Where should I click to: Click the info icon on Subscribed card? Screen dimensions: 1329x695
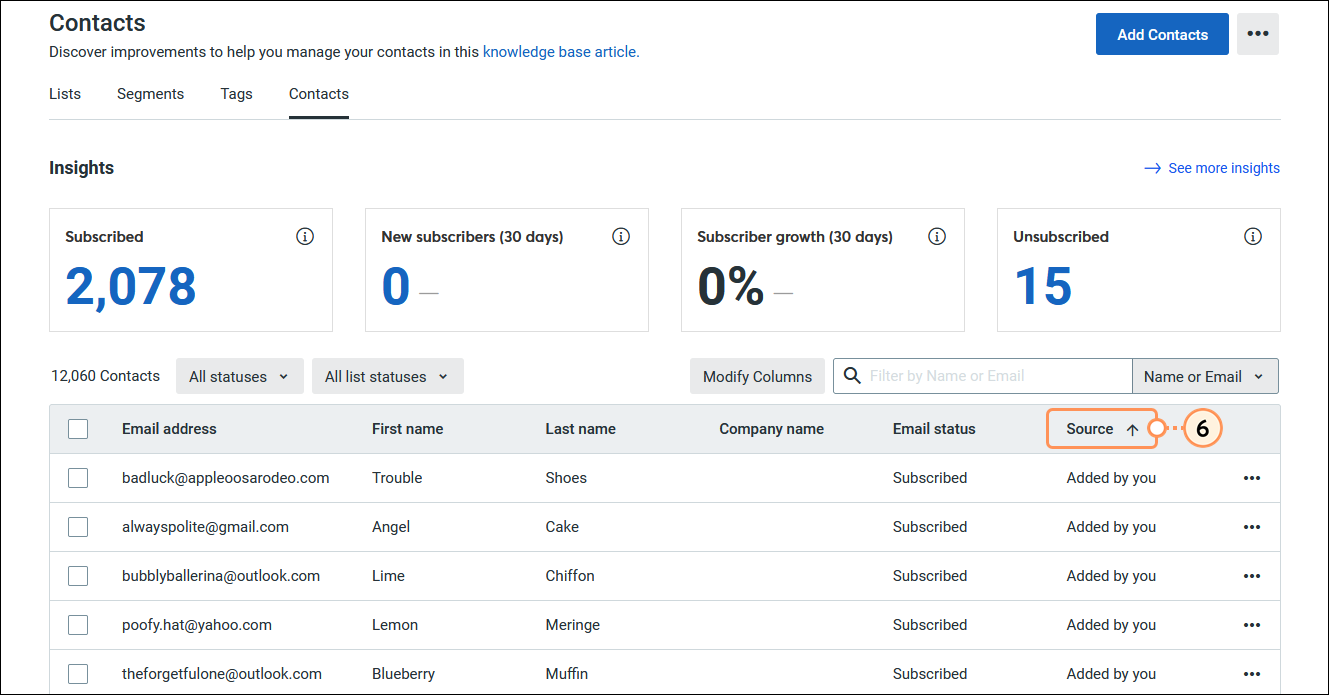click(x=305, y=237)
